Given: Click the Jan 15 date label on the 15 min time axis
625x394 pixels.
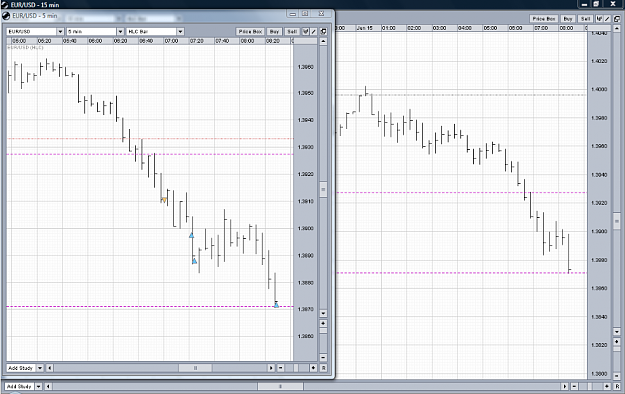Looking at the screenshot, I should [x=364, y=28].
